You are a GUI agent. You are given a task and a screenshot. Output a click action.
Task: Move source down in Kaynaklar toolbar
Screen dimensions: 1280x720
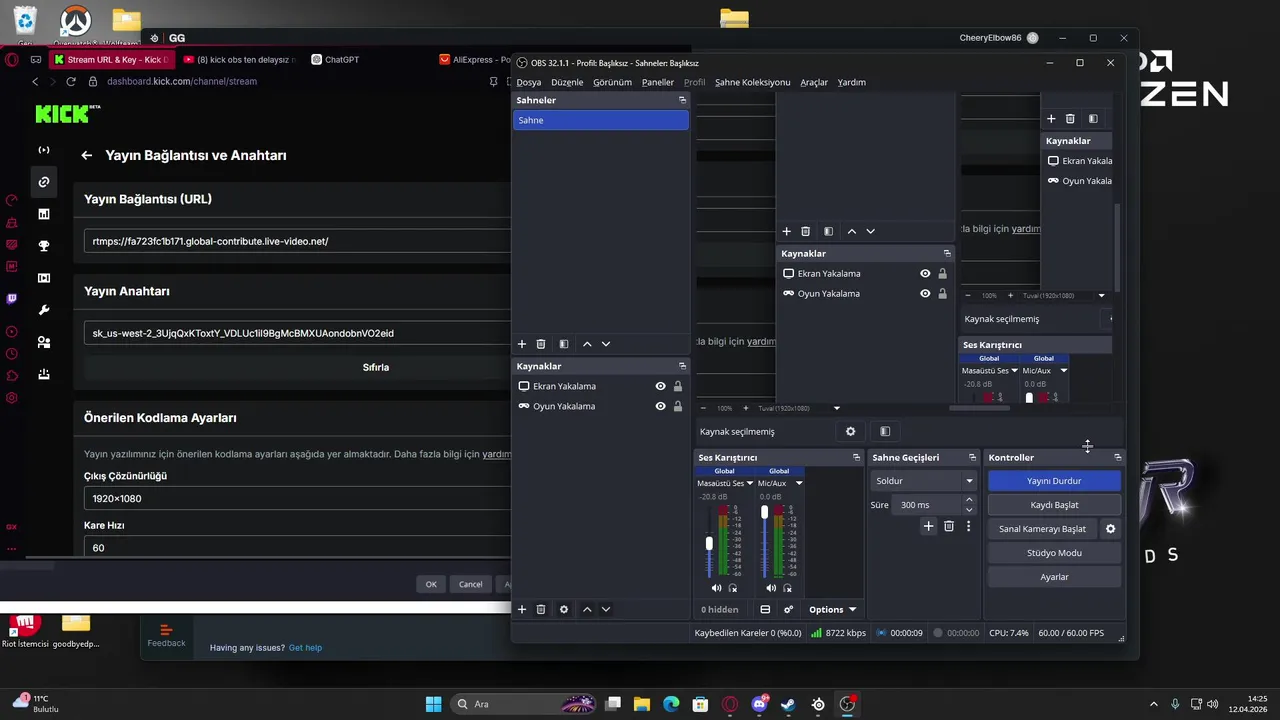pyautogui.click(x=606, y=609)
